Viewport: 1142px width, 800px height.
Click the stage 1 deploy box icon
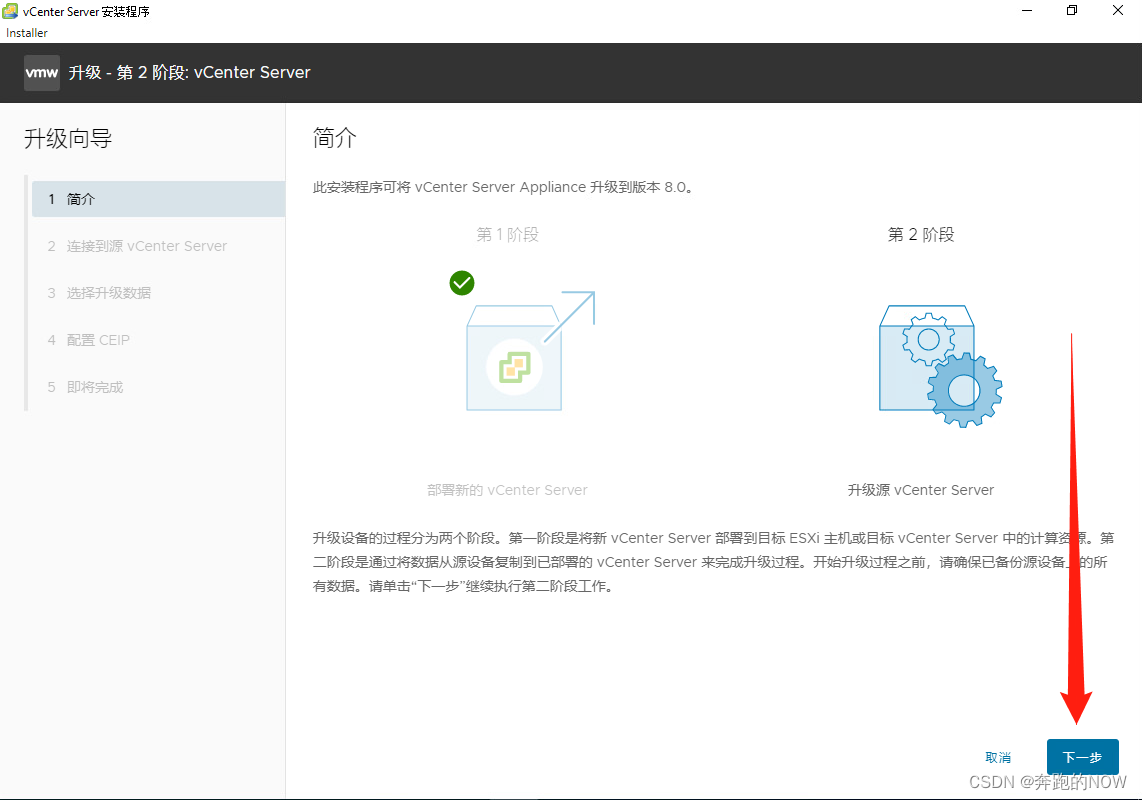pyautogui.click(x=529, y=351)
